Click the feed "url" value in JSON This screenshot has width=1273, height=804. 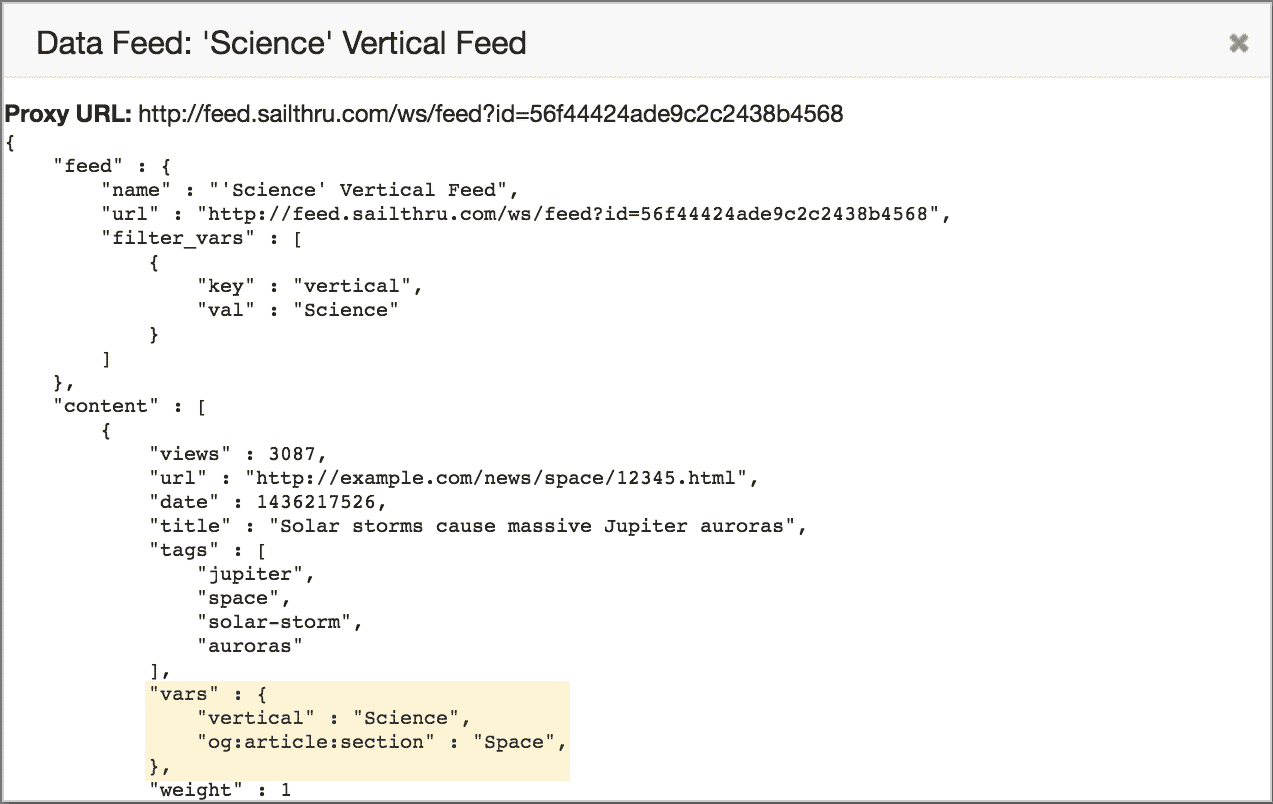coord(572,214)
